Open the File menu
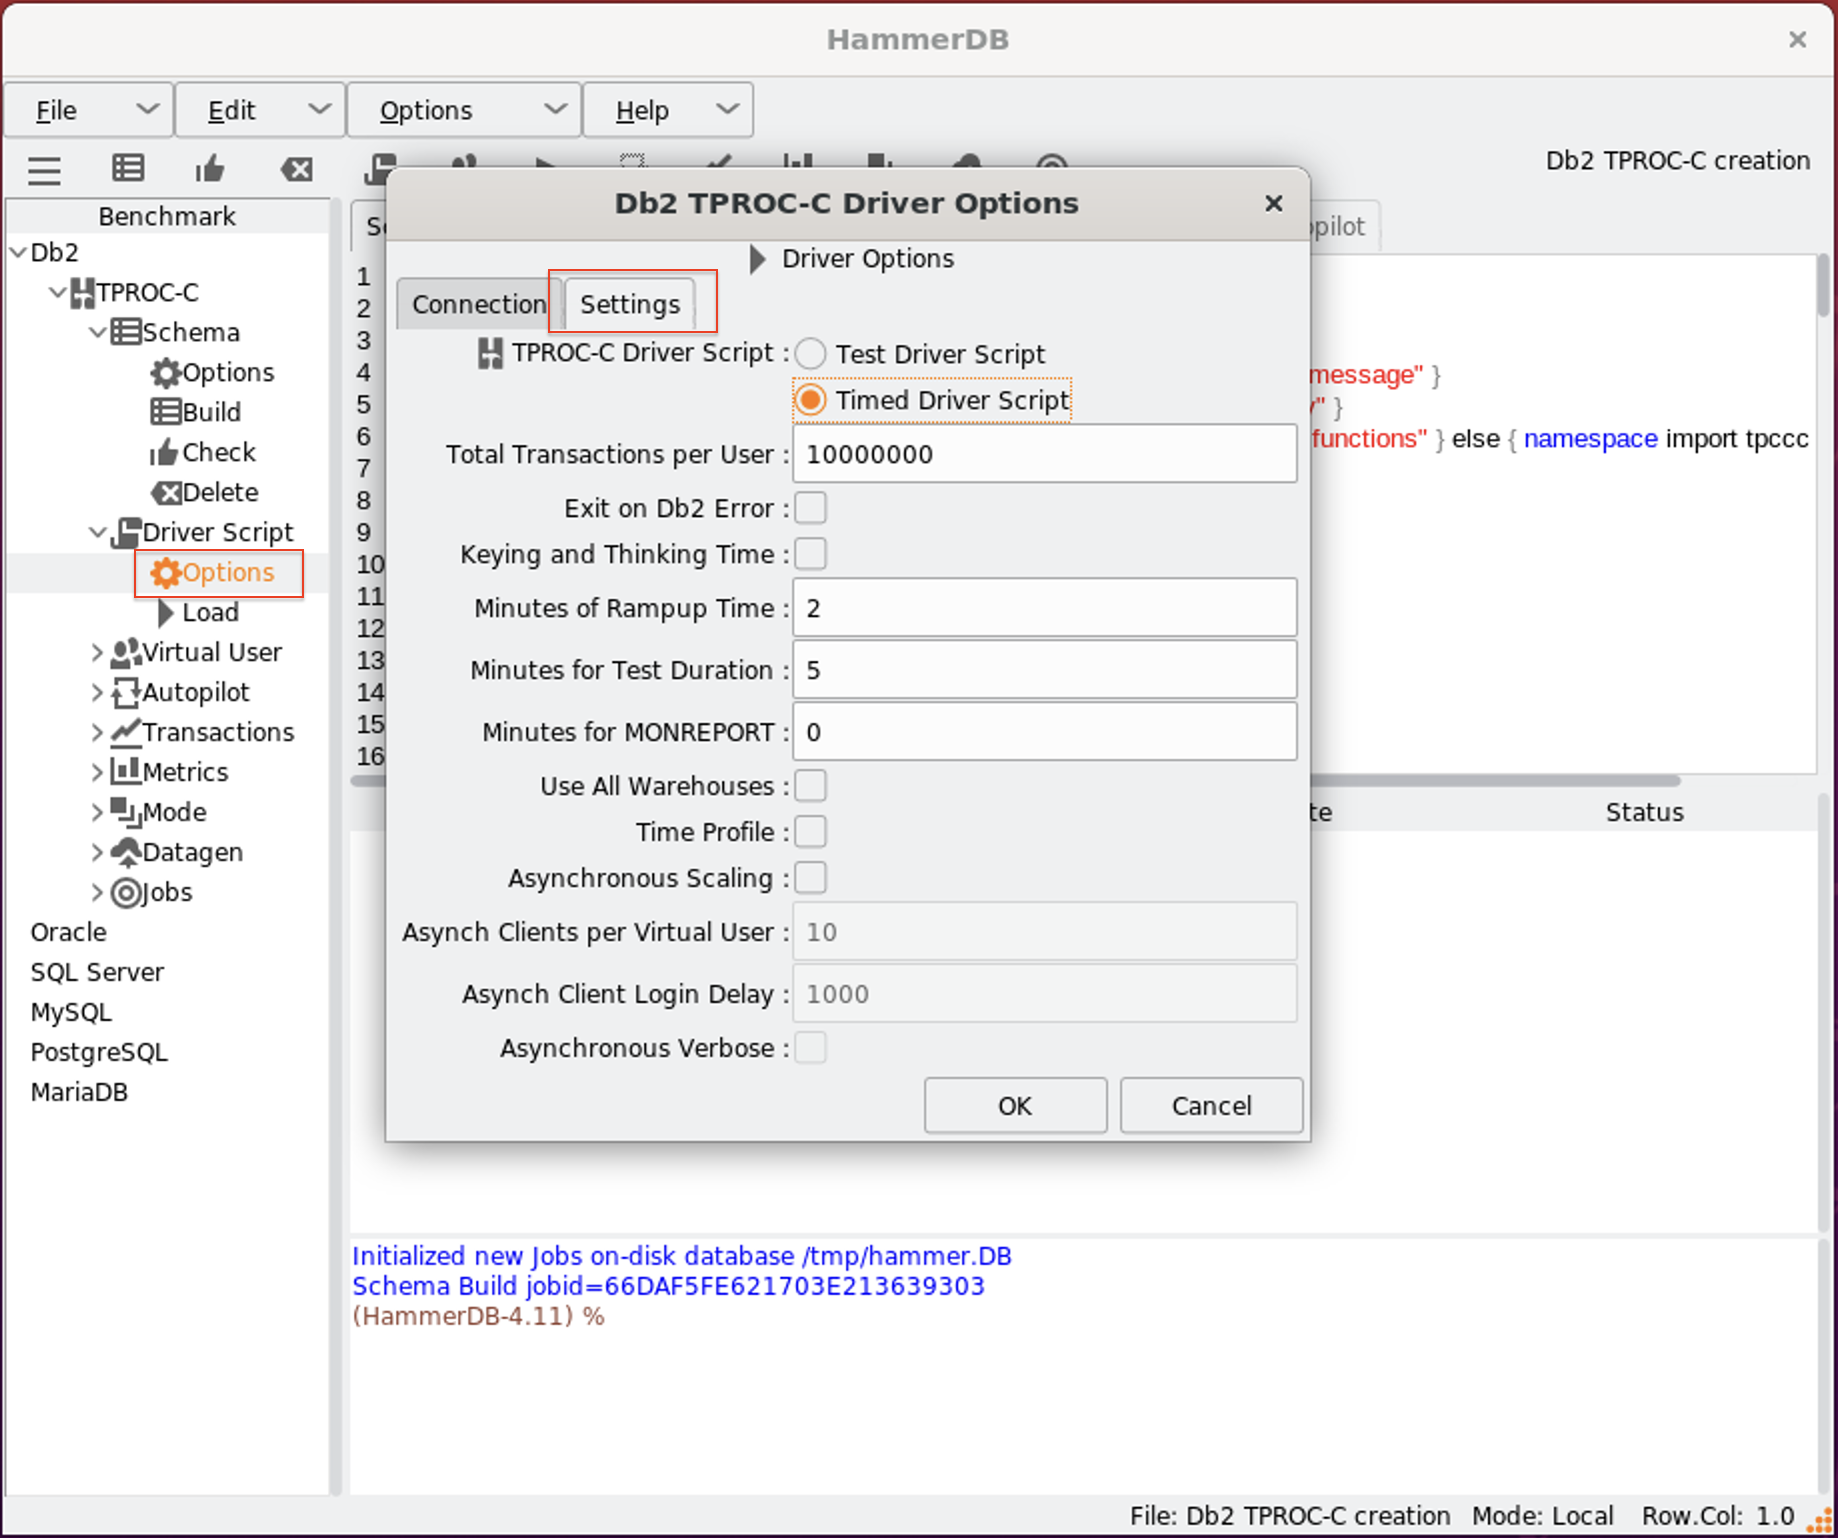 (x=89, y=110)
